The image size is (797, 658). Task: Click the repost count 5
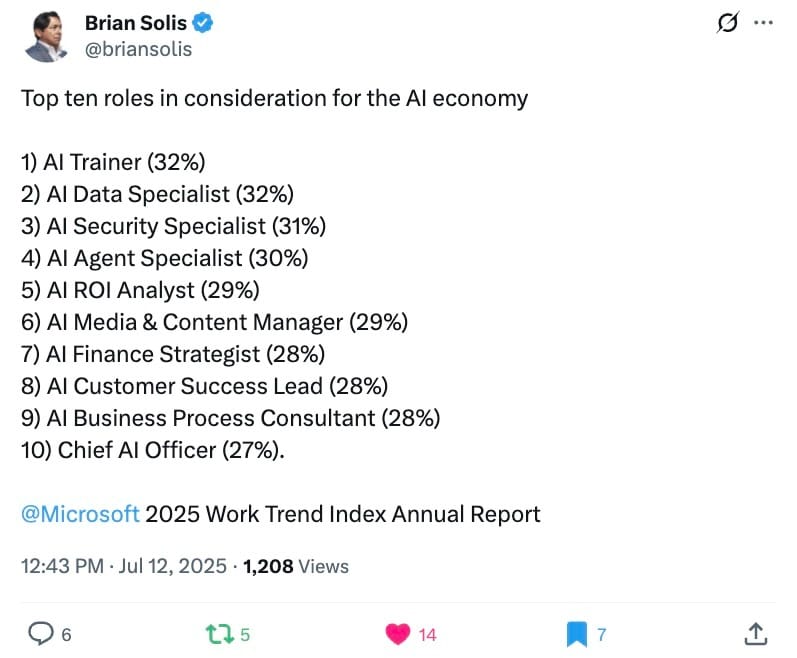[x=245, y=635]
